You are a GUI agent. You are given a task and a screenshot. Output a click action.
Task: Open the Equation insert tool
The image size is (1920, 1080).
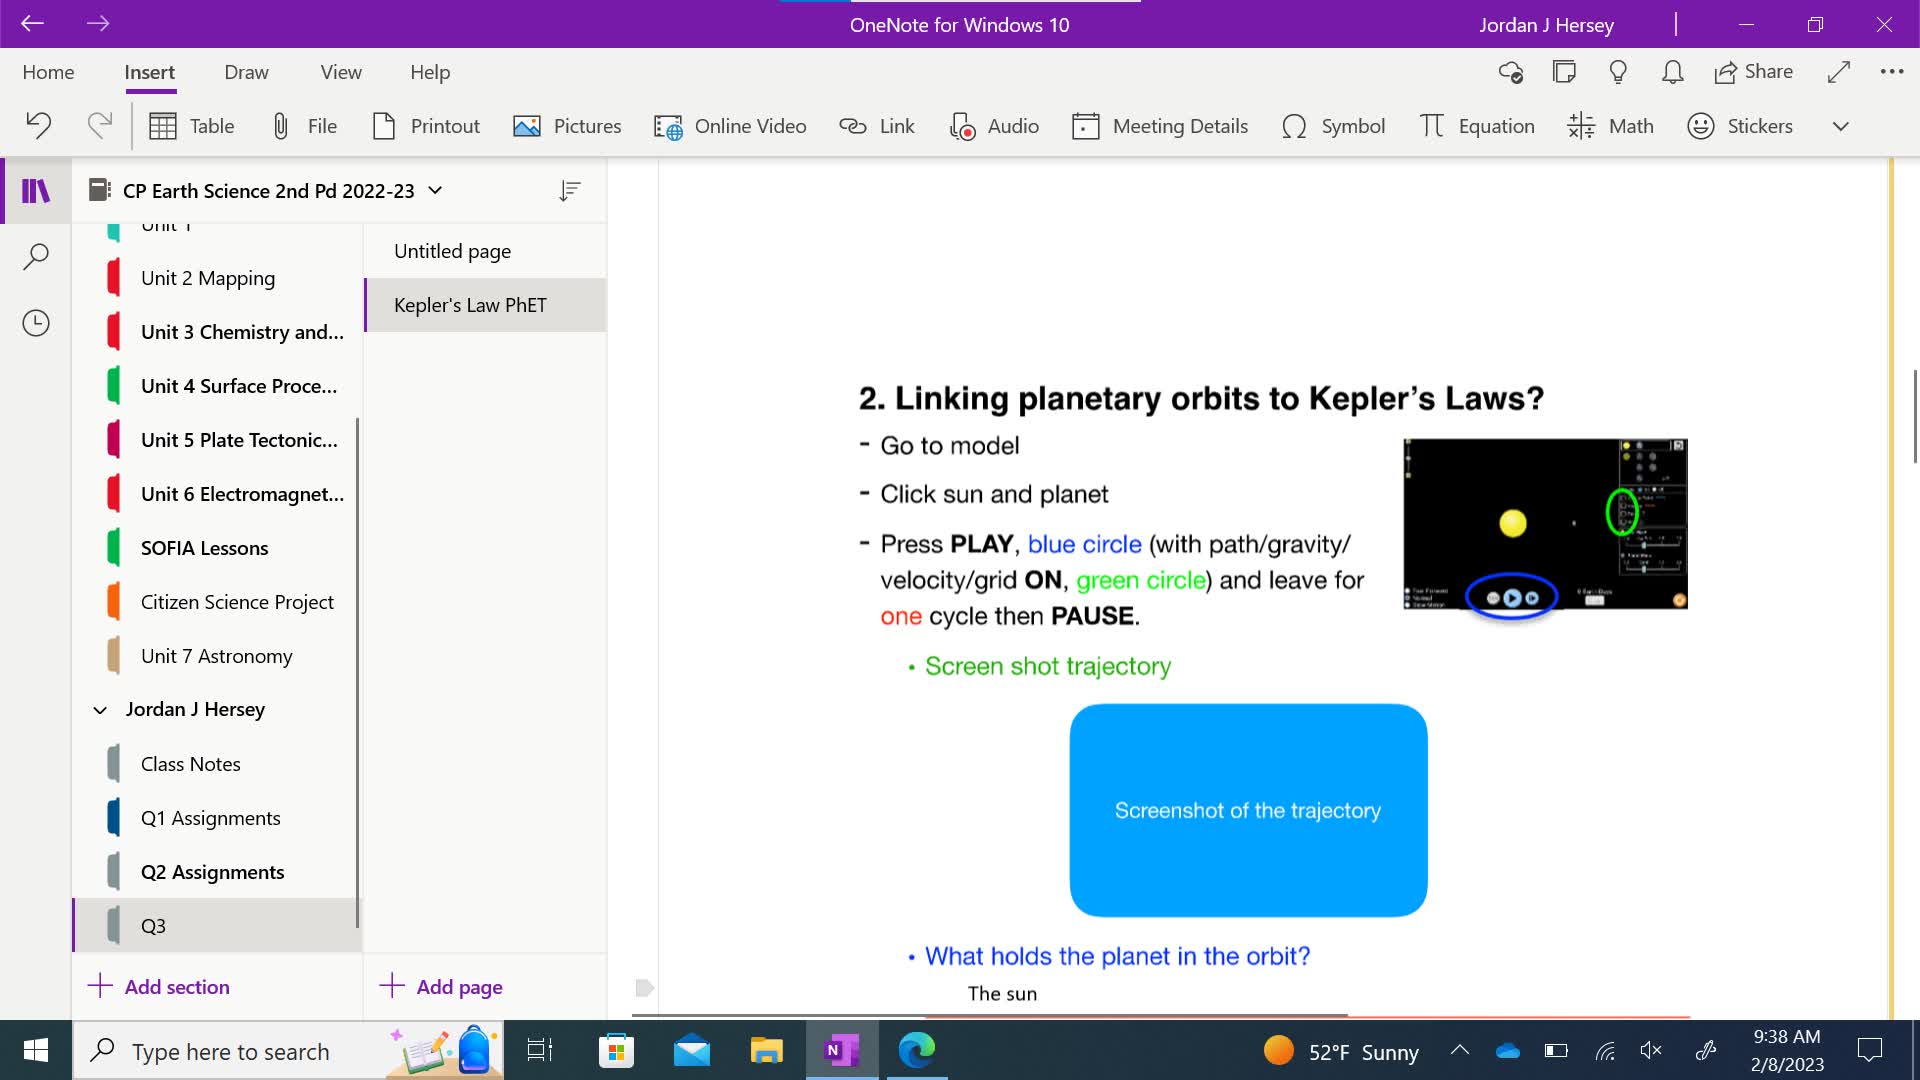(1476, 126)
